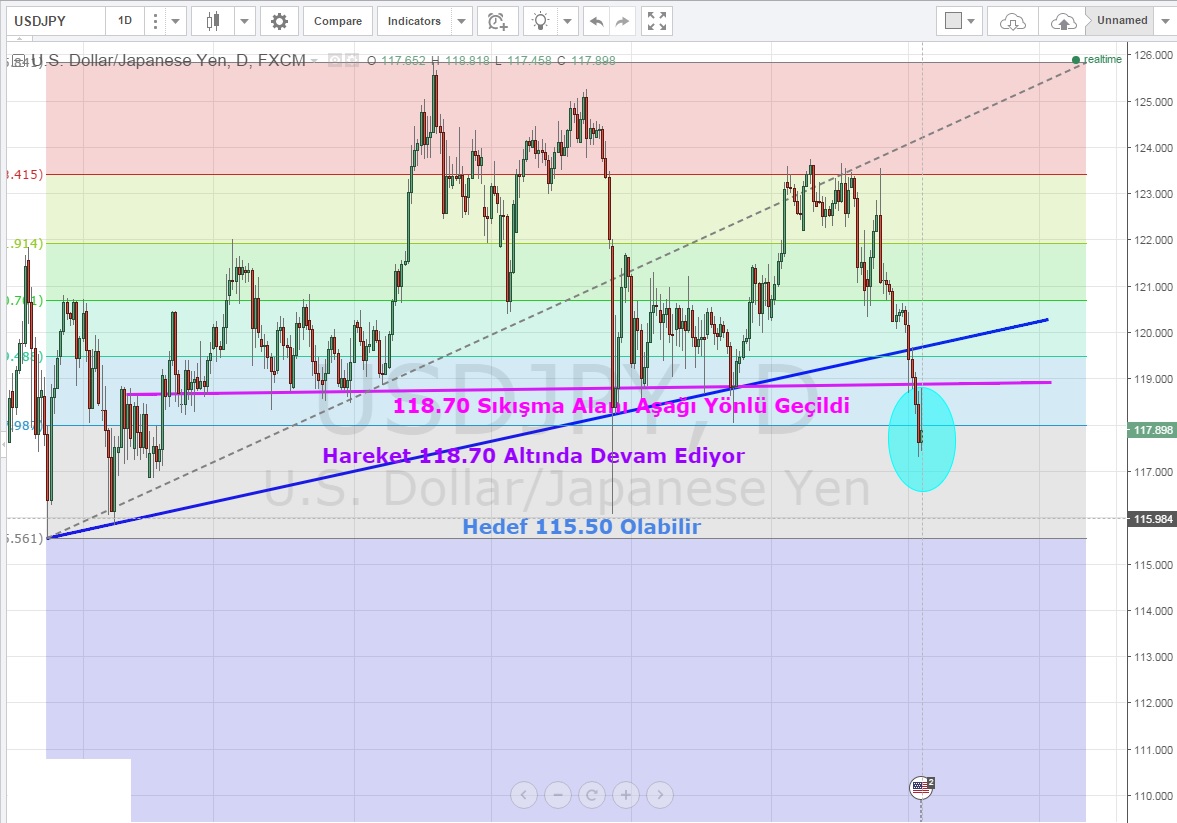Open the timeframe interval dropdown arrow
Image resolution: width=1177 pixels, height=823 pixels.
(x=176, y=21)
